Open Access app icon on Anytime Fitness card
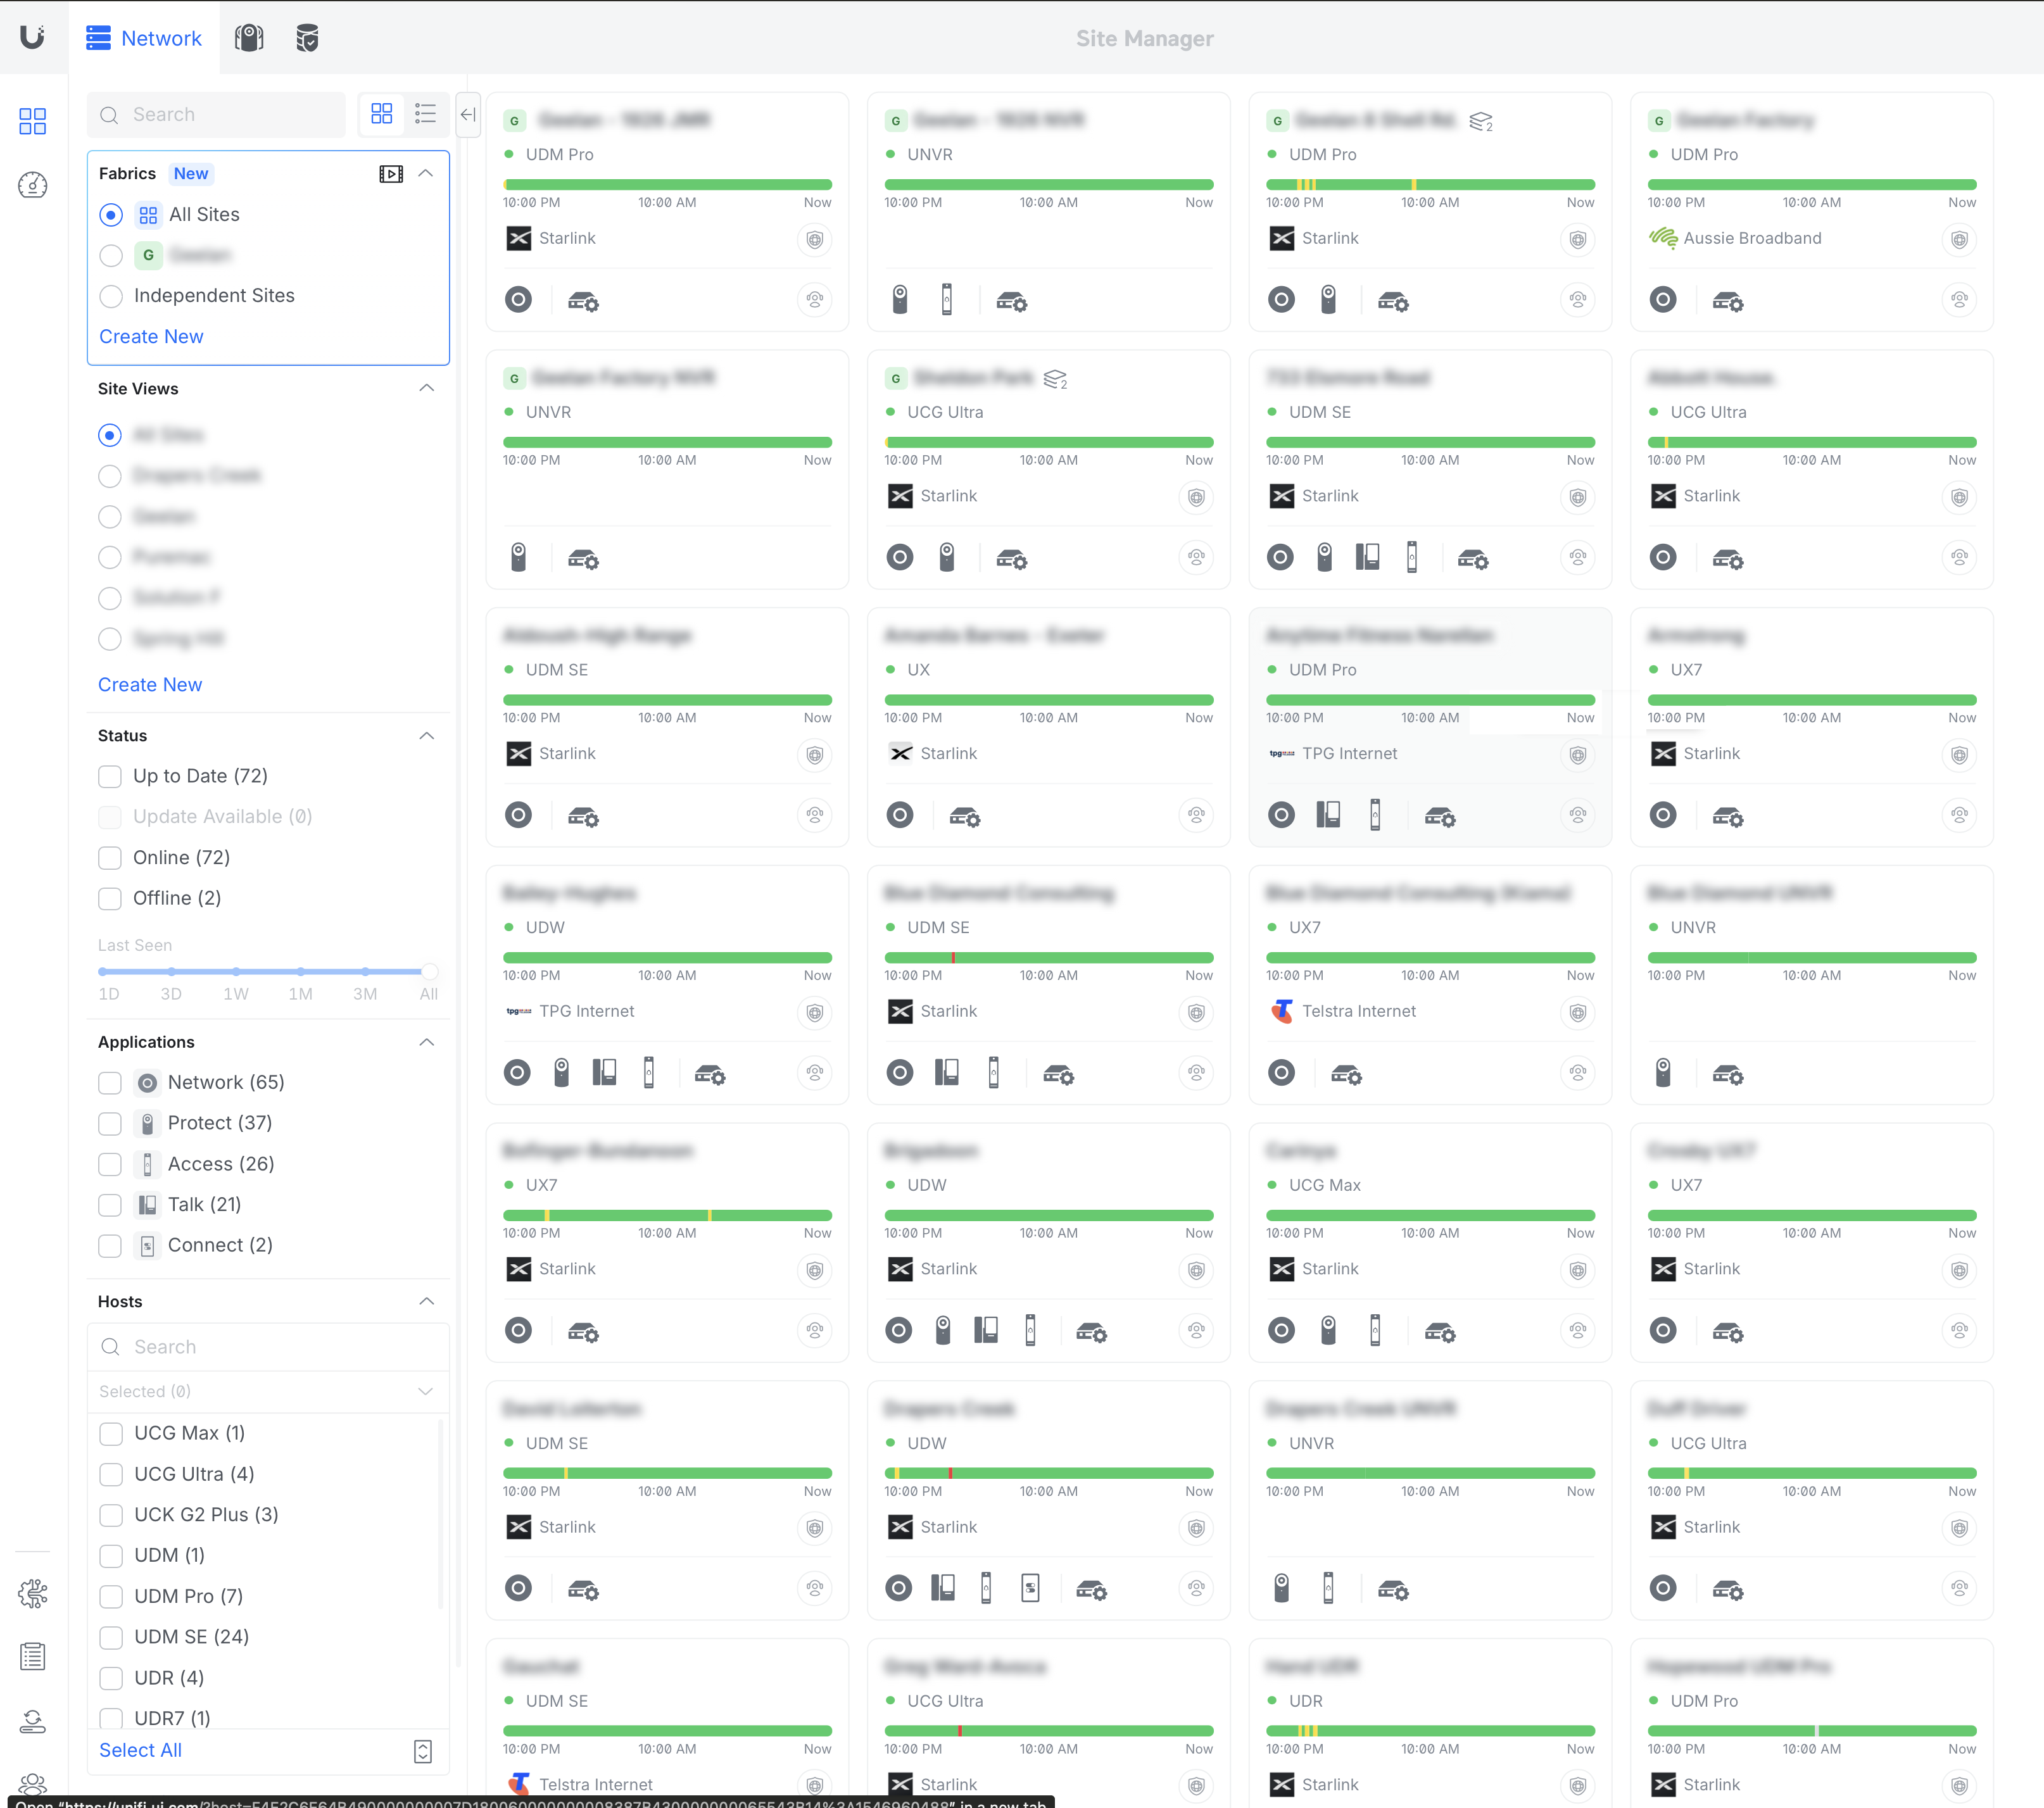Screen dimensions: 2044x1808 (1375, 816)
